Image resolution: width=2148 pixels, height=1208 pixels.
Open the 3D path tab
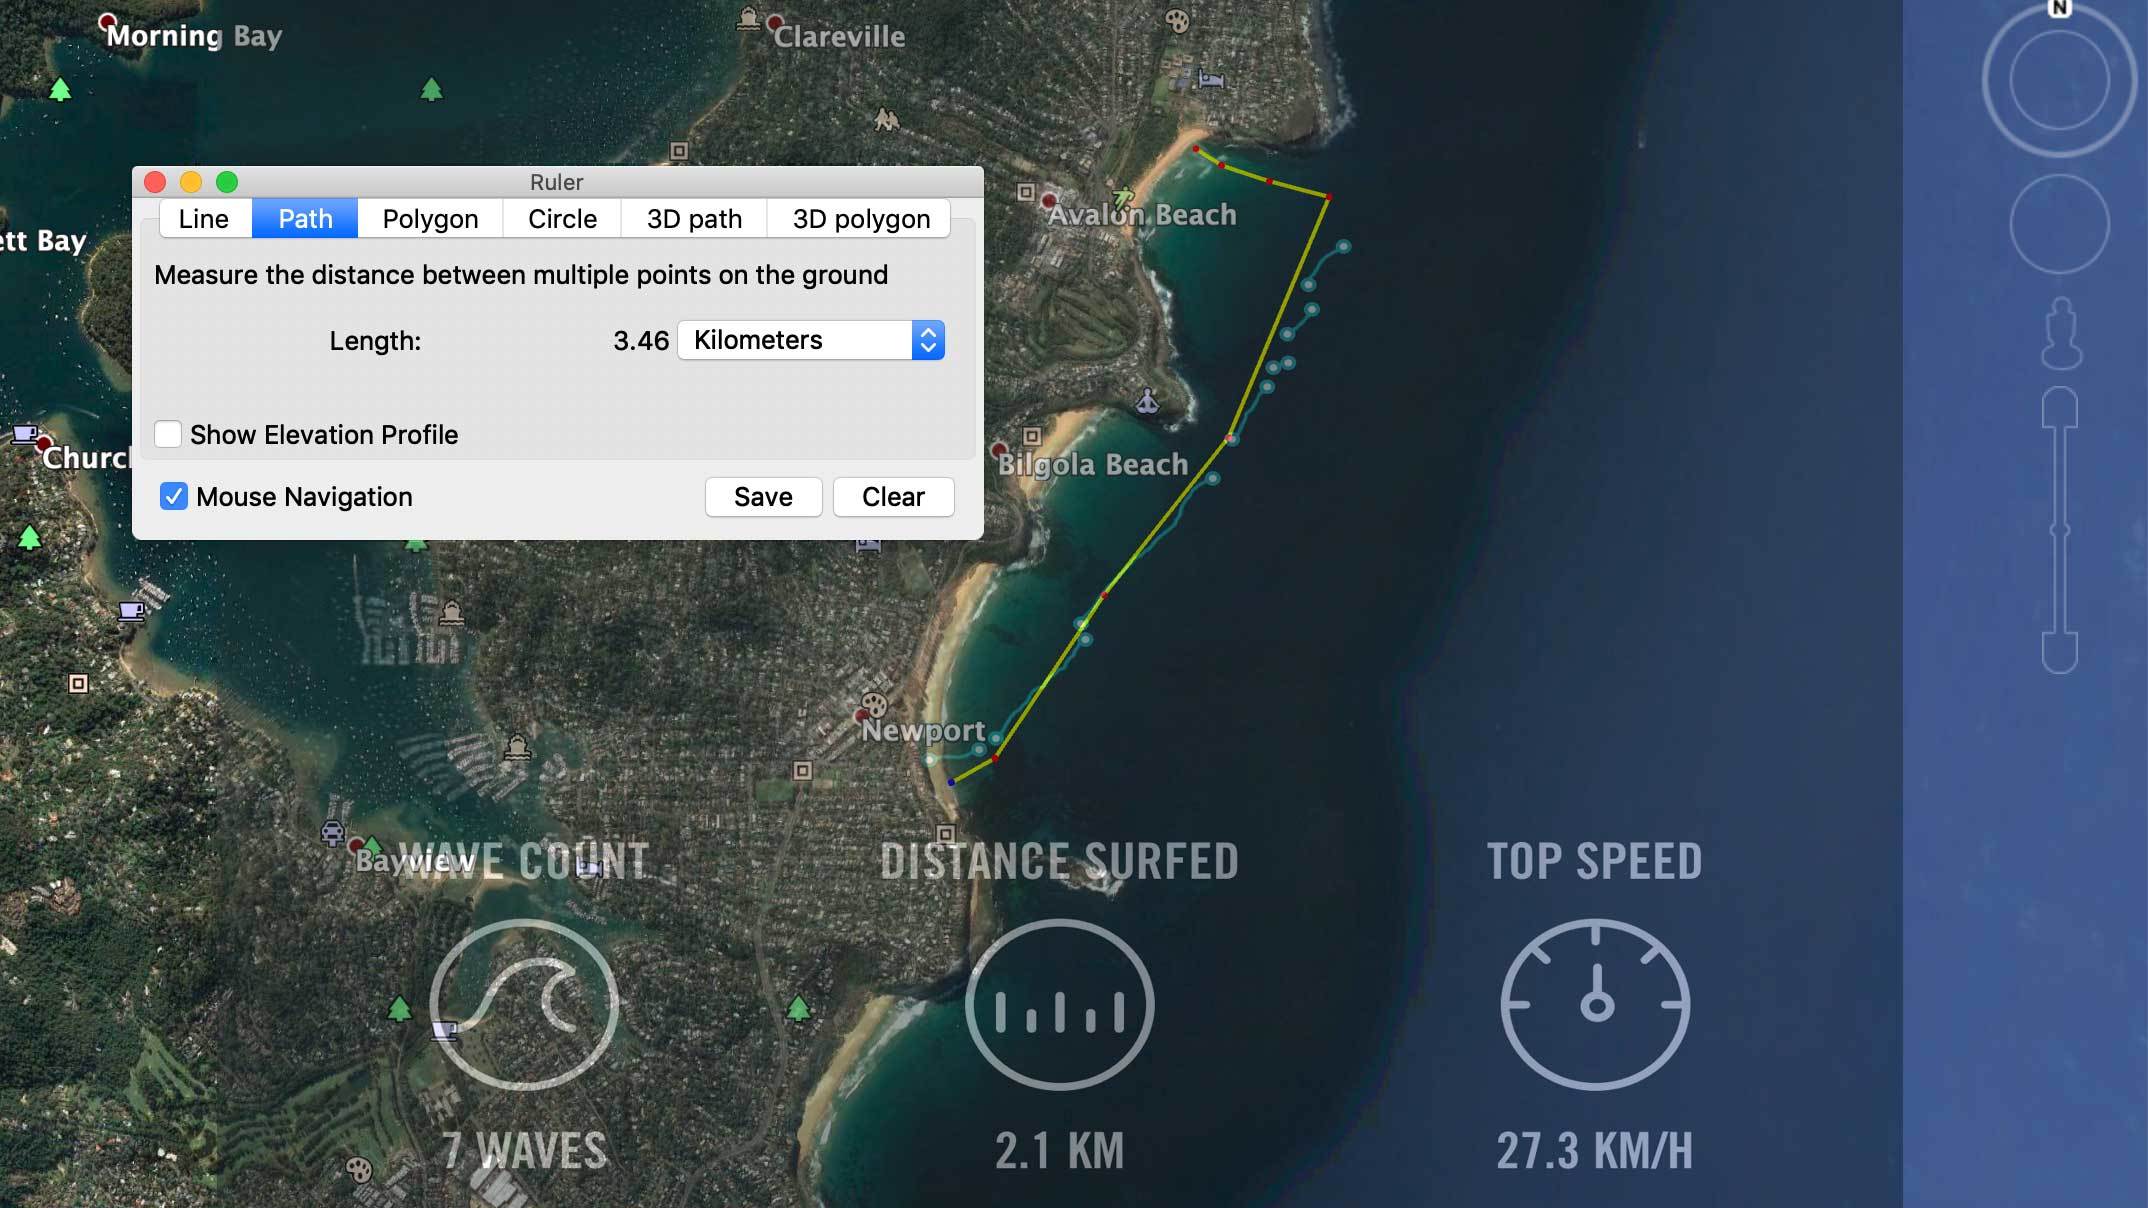click(694, 218)
